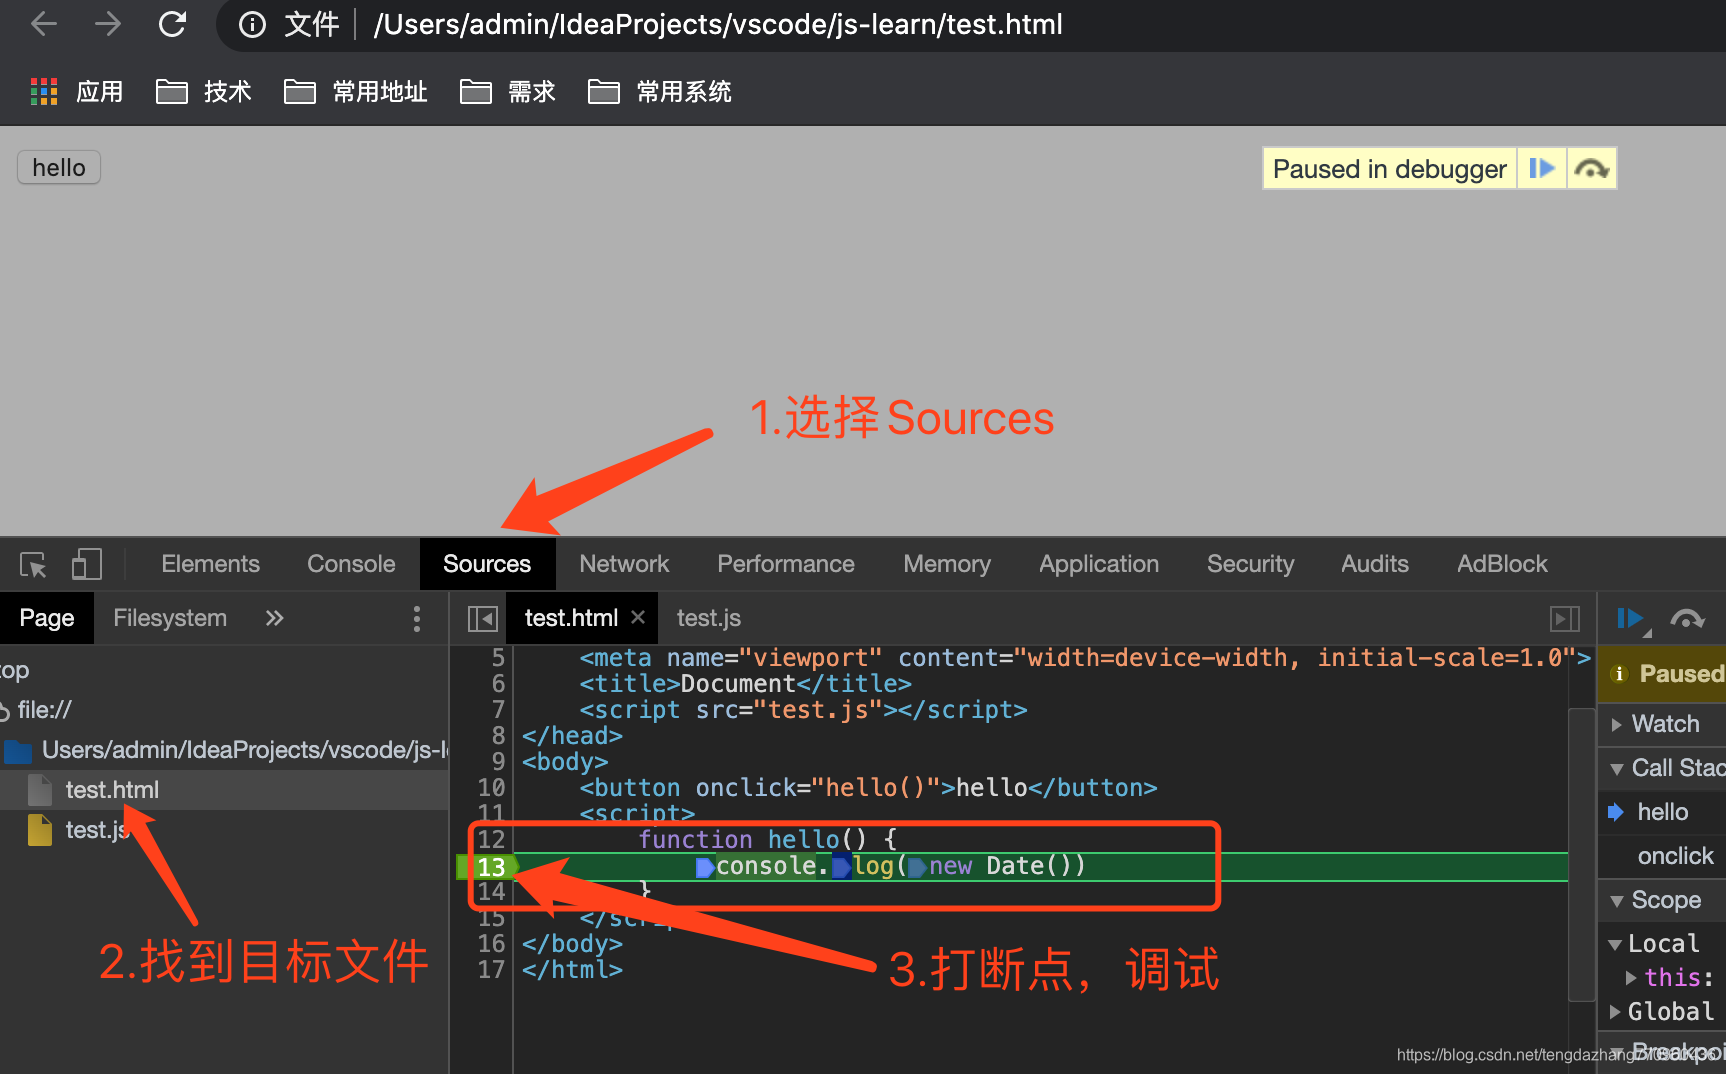This screenshot has height=1074, width=1726.
Task: Select the Filesystem navigator tab
Action: pos(170,618)
